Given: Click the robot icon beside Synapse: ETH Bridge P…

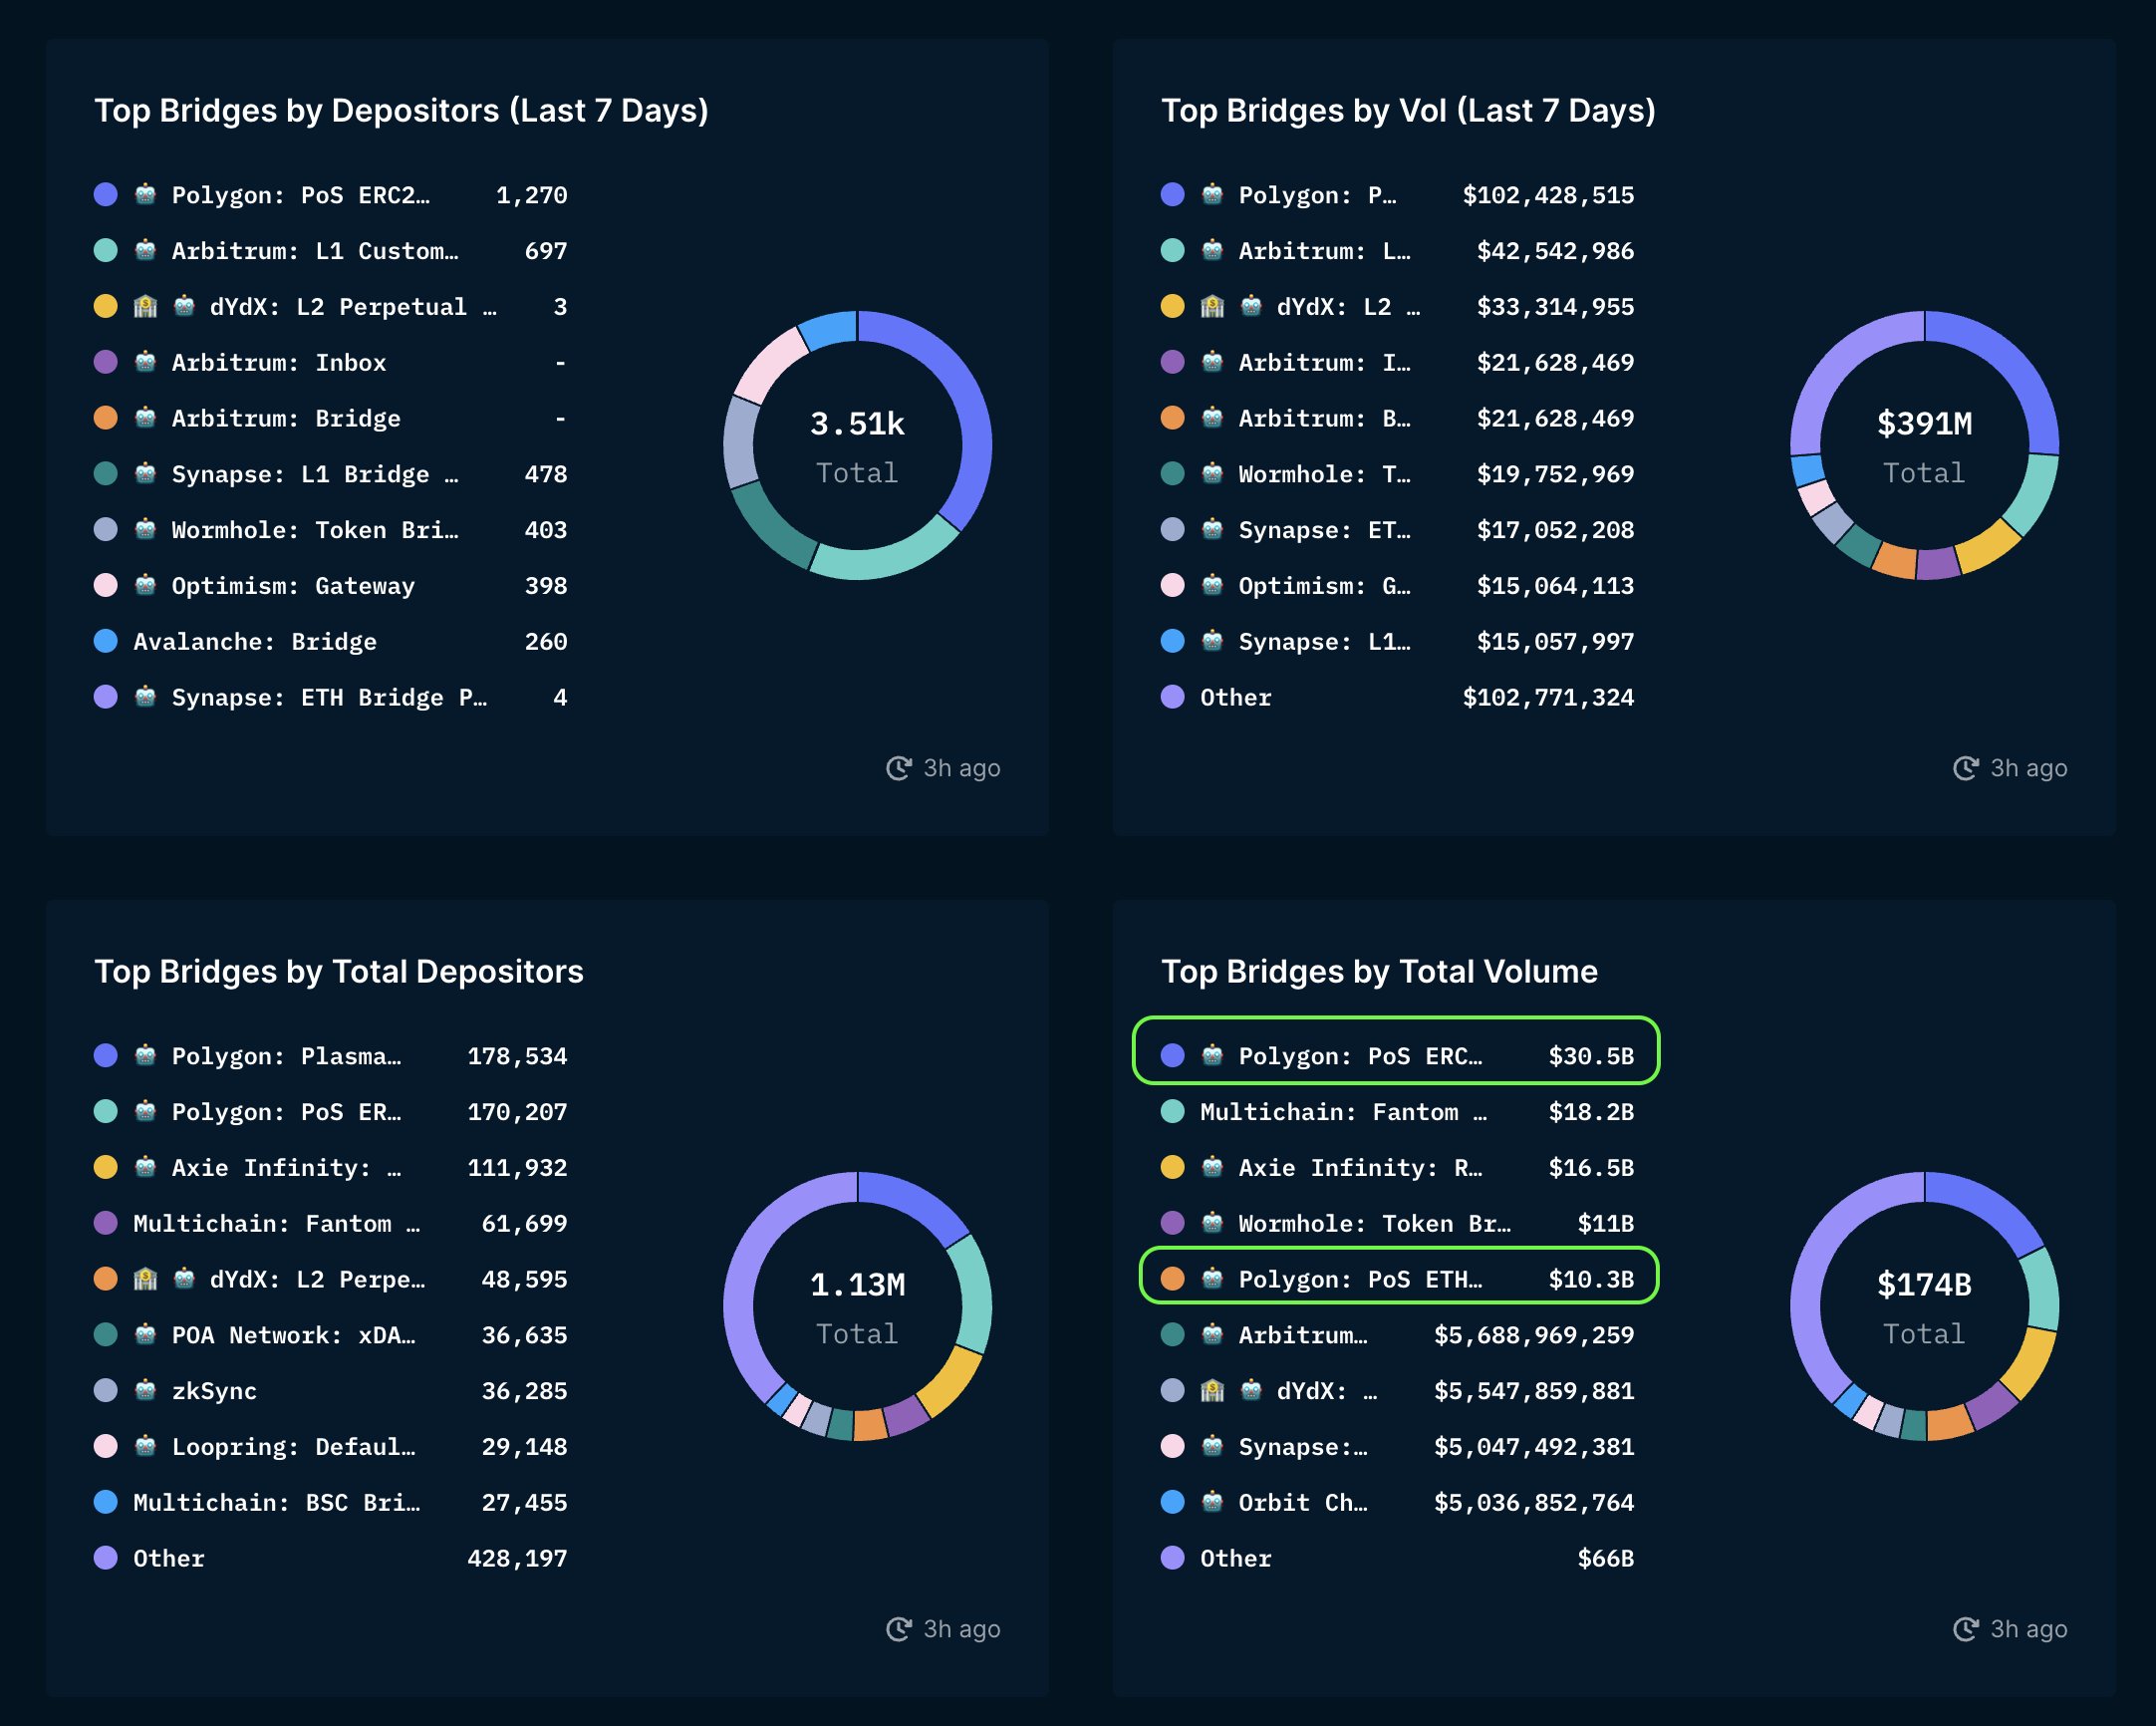Looking at the screenshot, I should coord(145,697).
